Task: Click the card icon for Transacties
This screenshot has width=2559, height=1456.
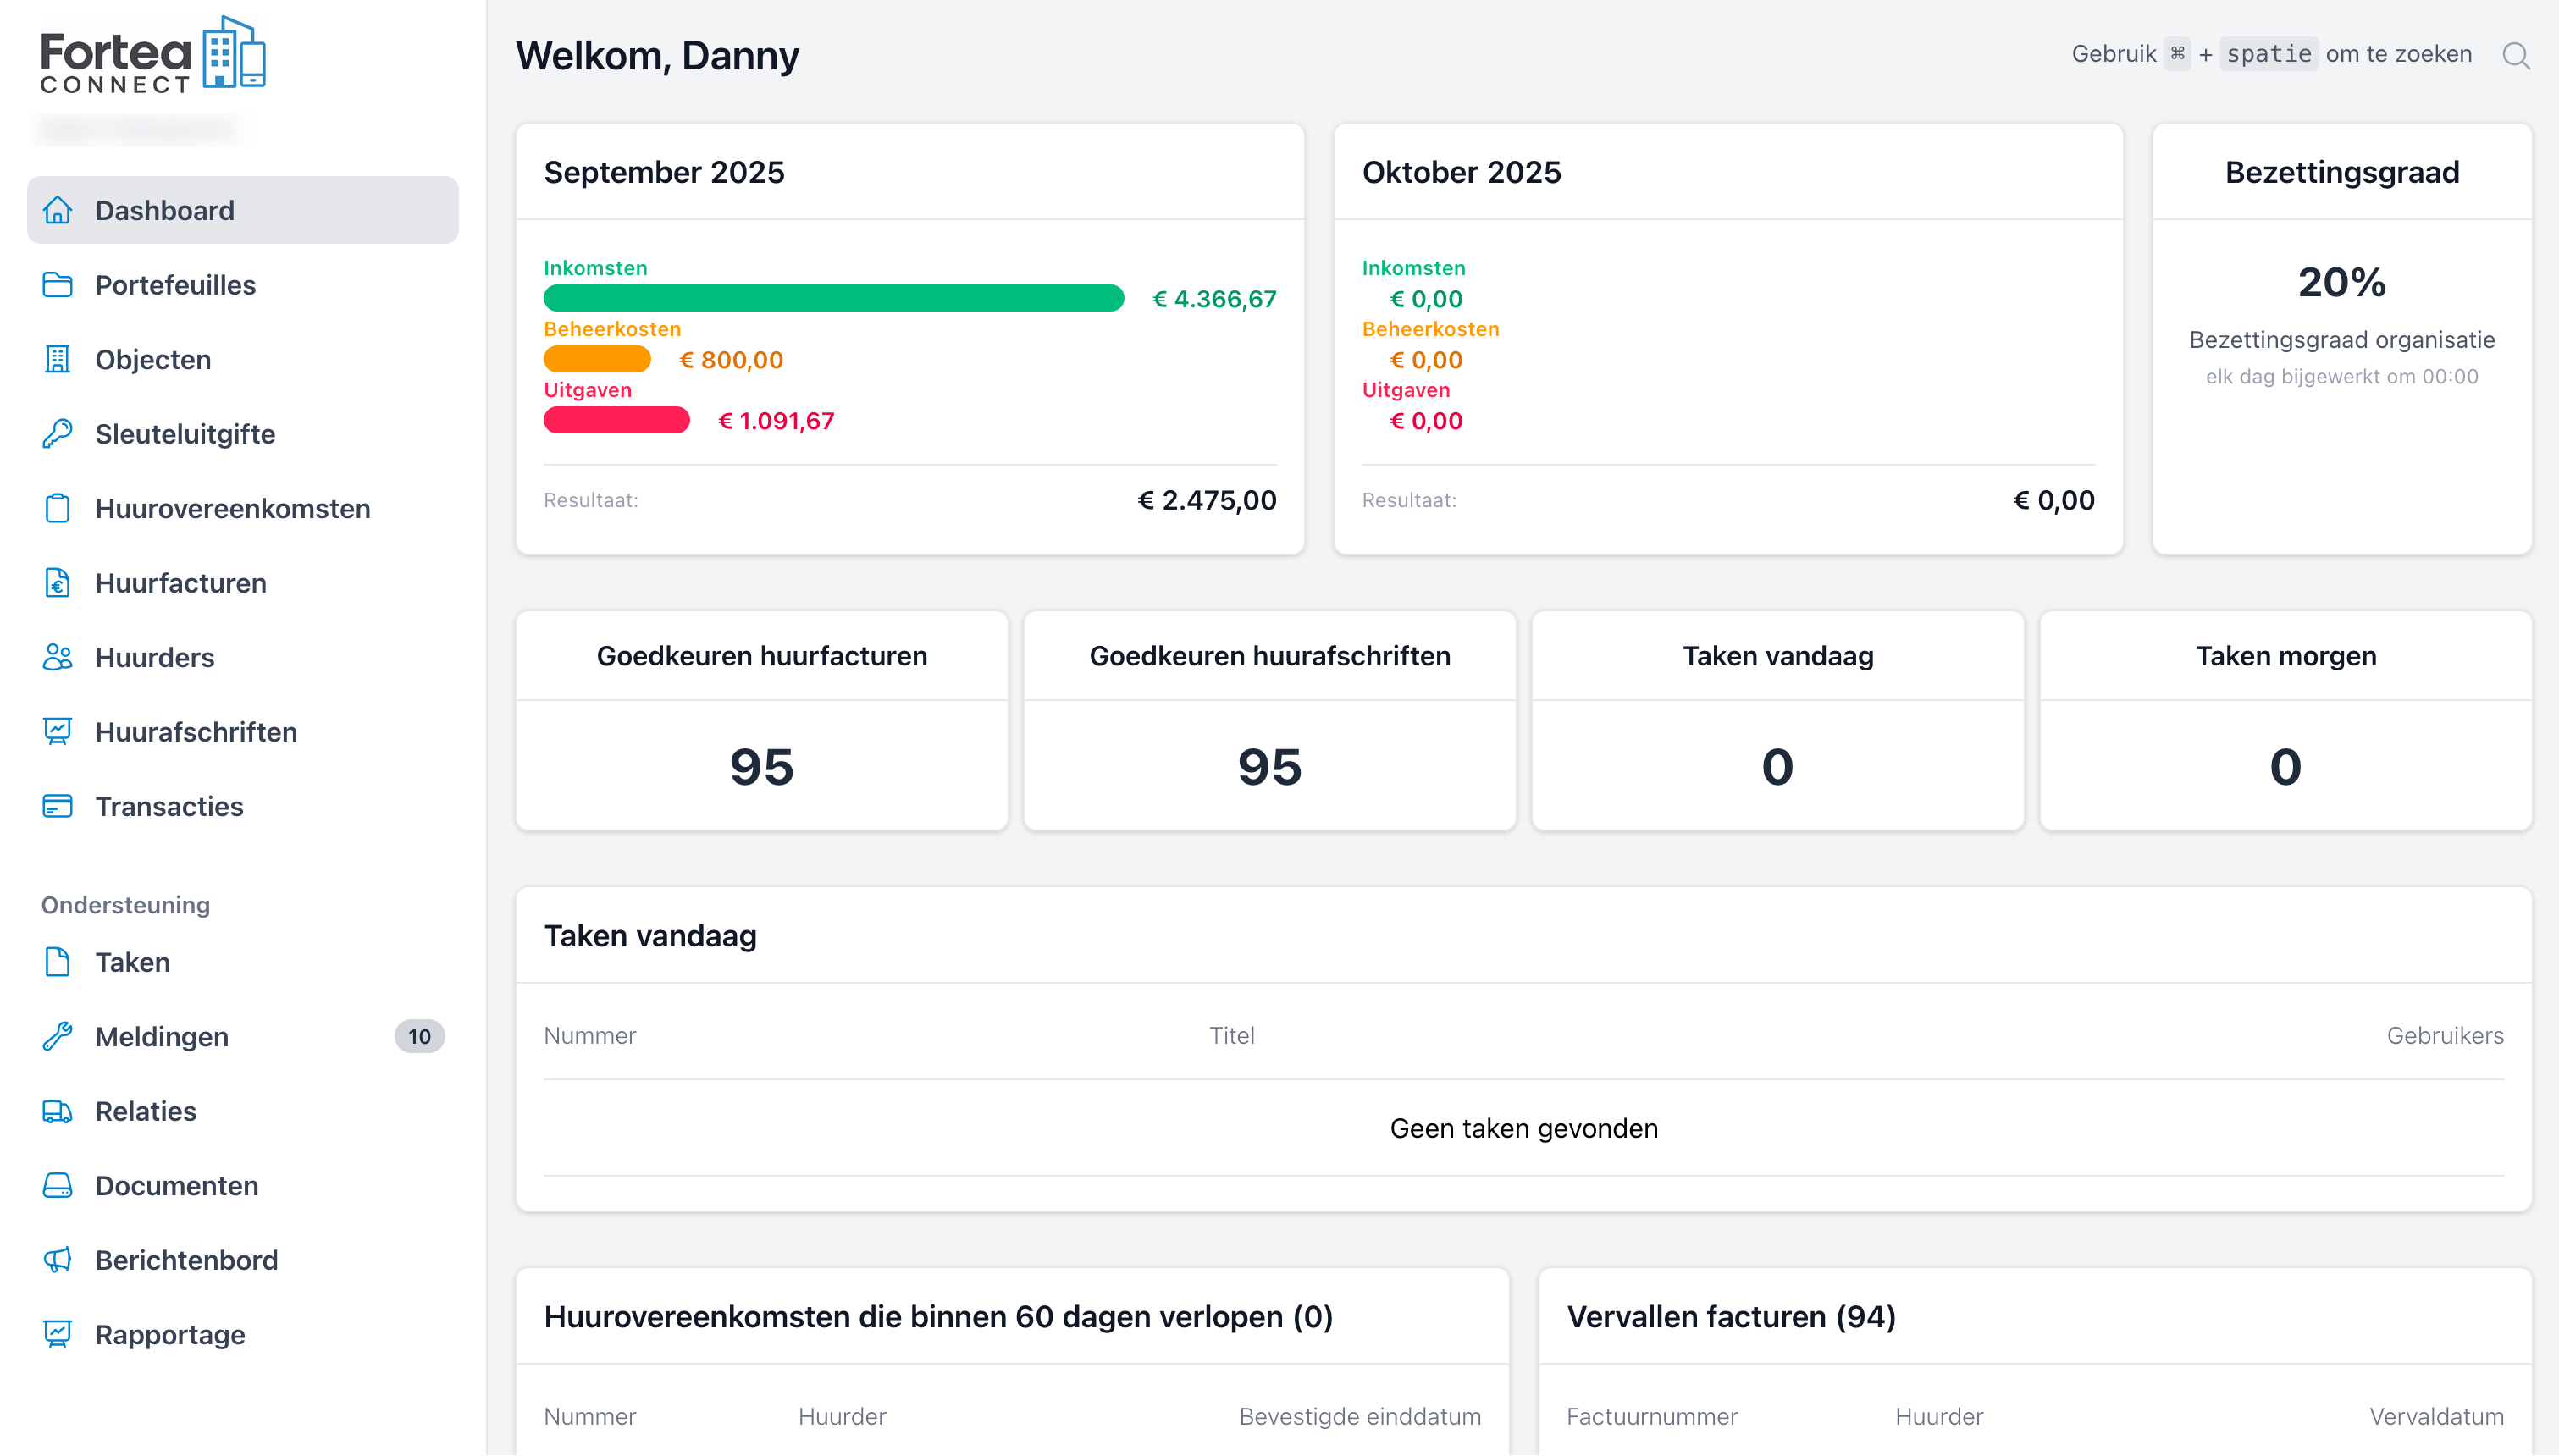Action: [57, 806]
